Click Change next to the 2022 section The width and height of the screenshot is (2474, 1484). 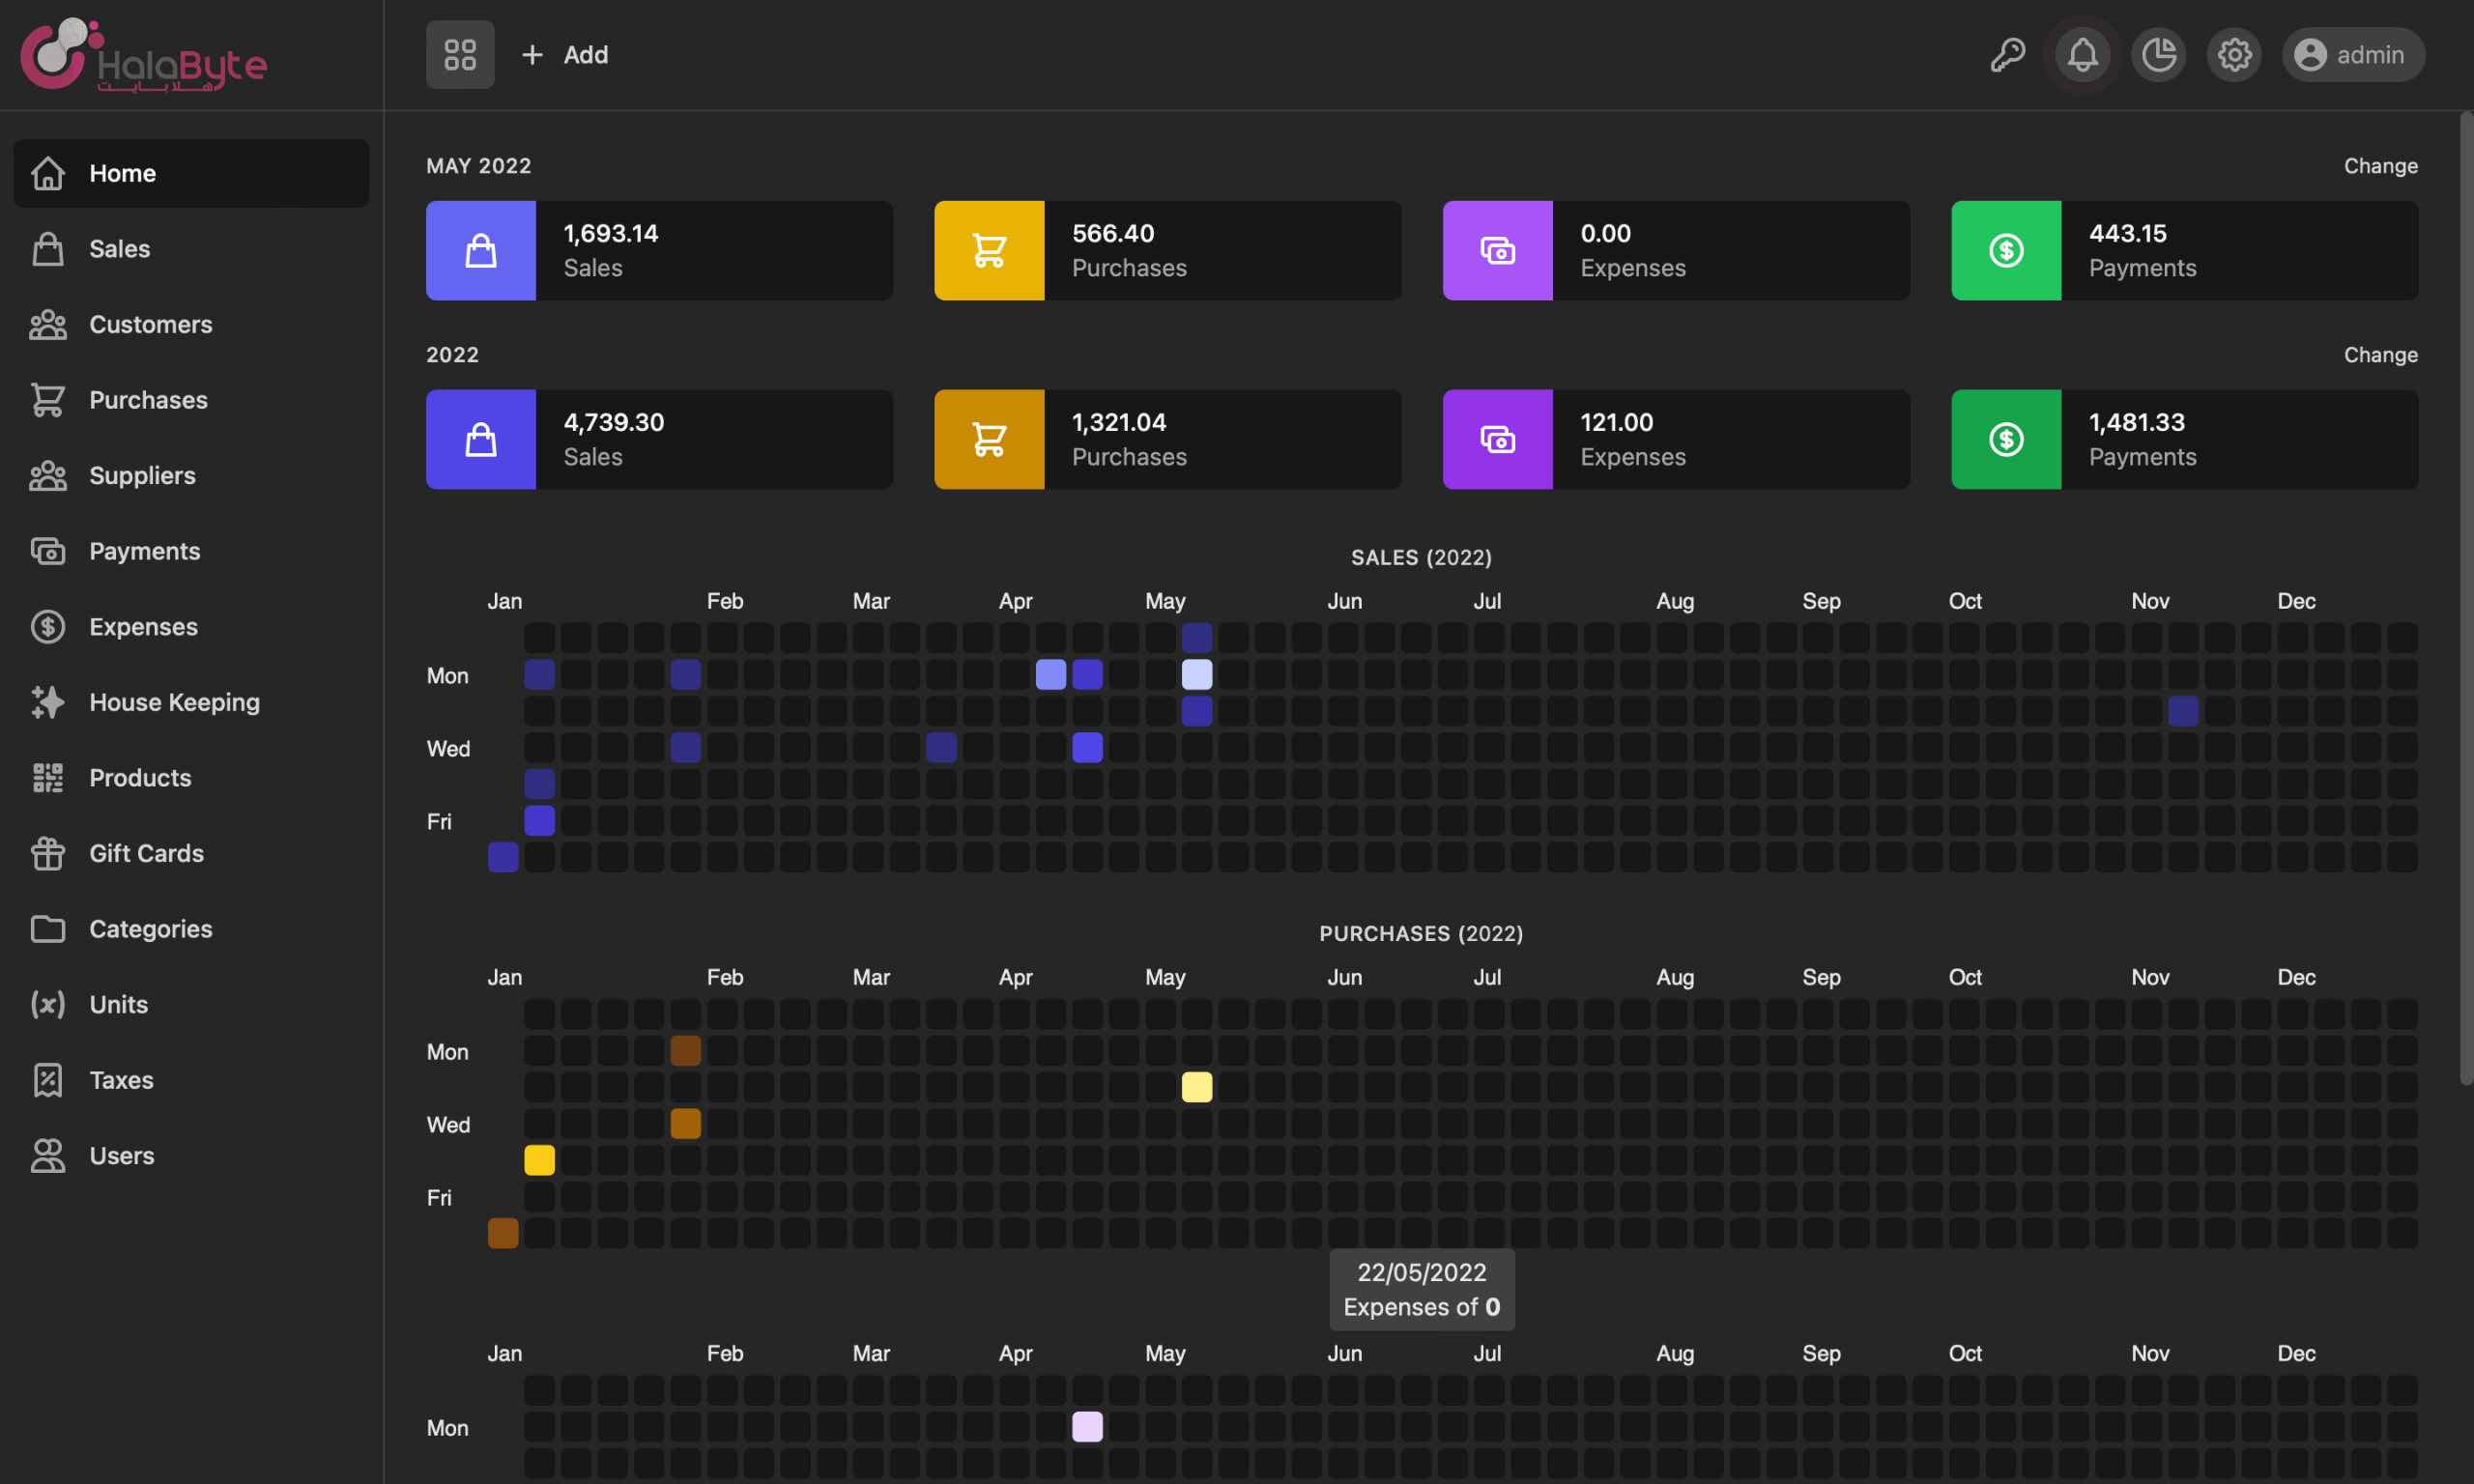(2380, 354)
